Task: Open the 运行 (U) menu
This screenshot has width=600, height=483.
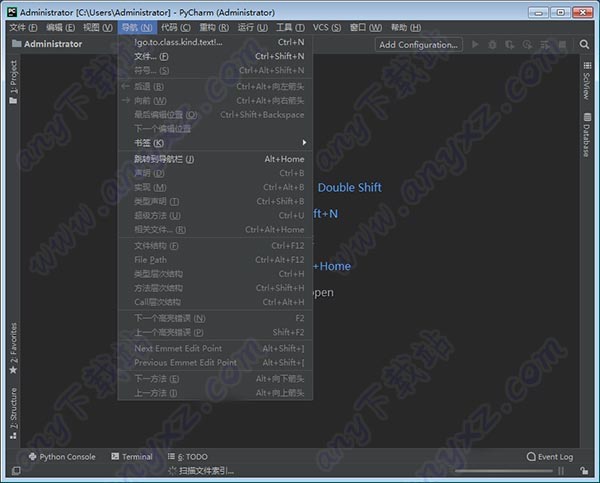Action: click(x=253, y=28)
